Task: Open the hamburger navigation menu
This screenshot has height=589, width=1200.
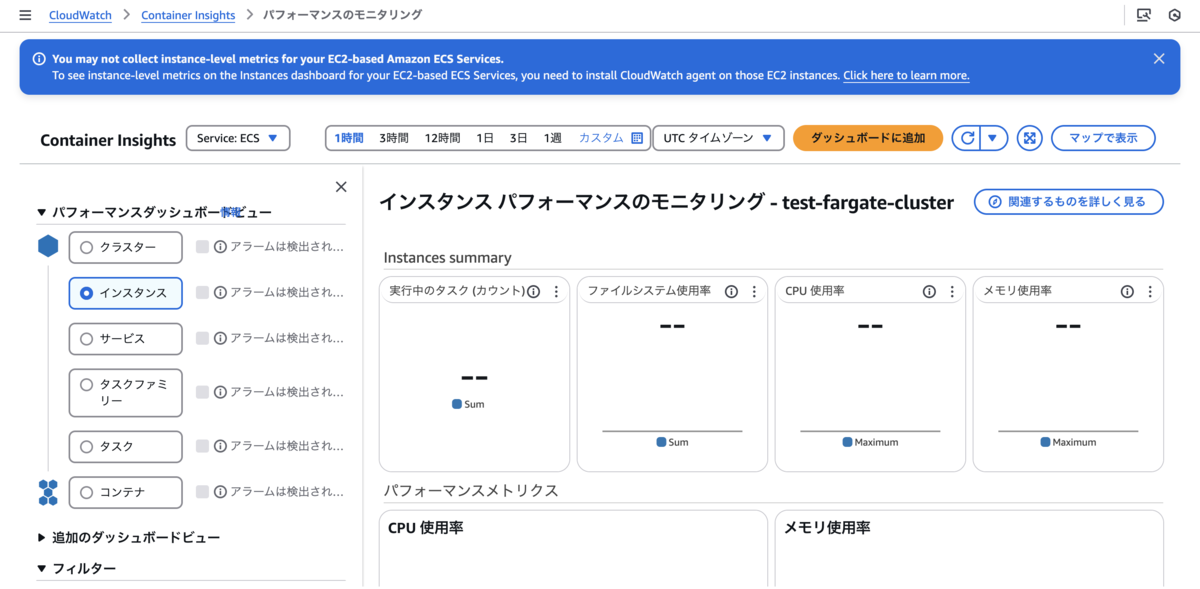Action: 25,15
